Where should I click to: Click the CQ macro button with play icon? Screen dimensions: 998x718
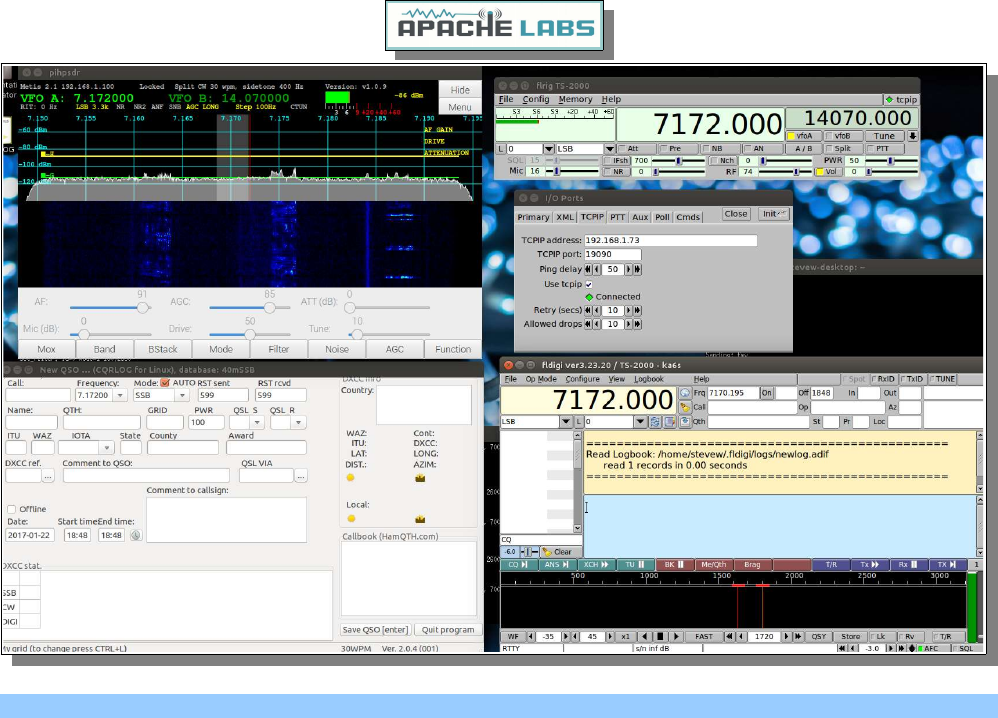click(x=518, y=565)
